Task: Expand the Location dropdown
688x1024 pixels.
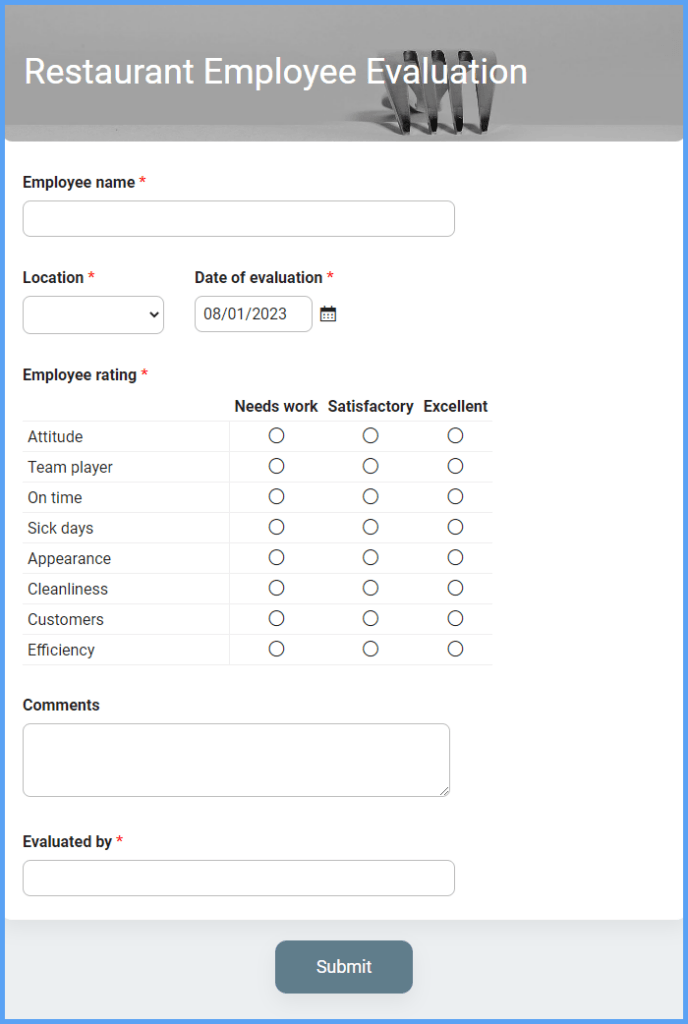Action: tap(93, 315)
